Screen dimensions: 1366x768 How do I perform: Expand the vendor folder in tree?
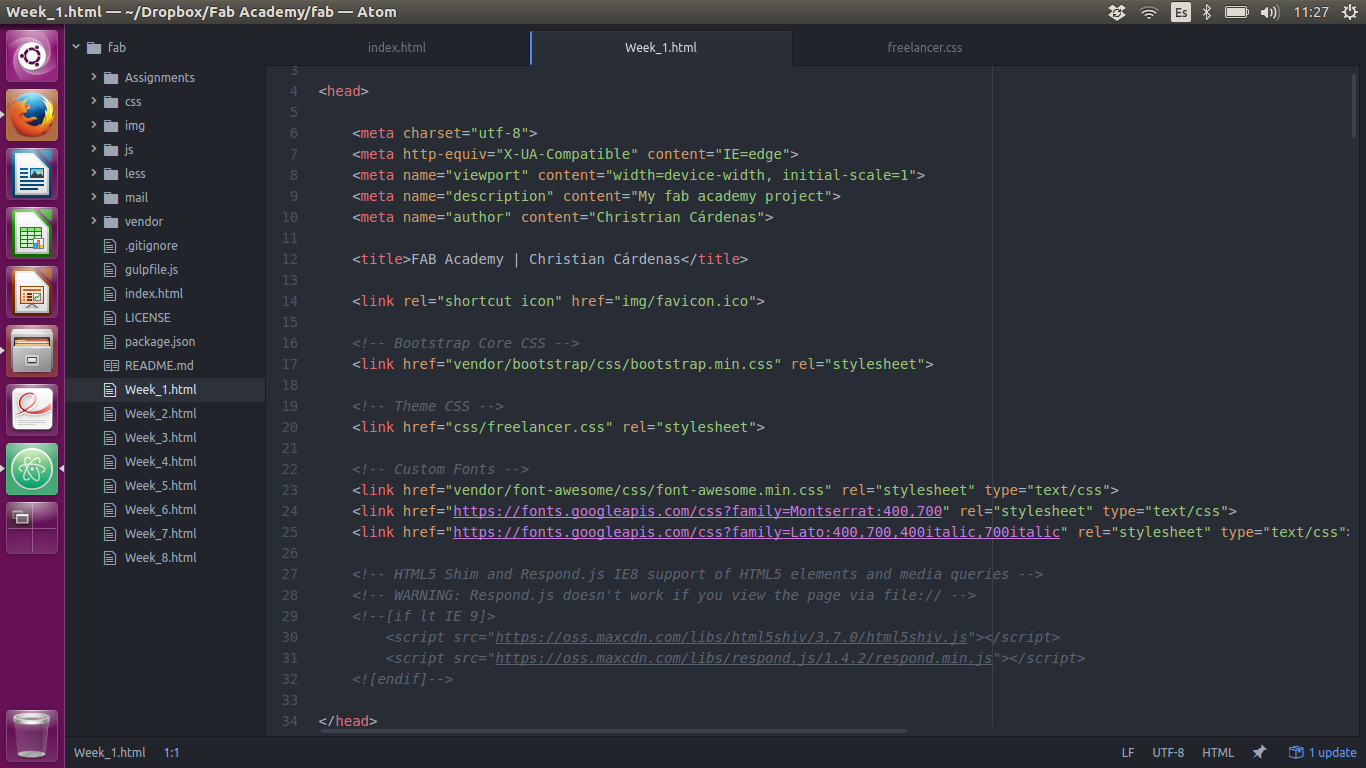(143, 221)
